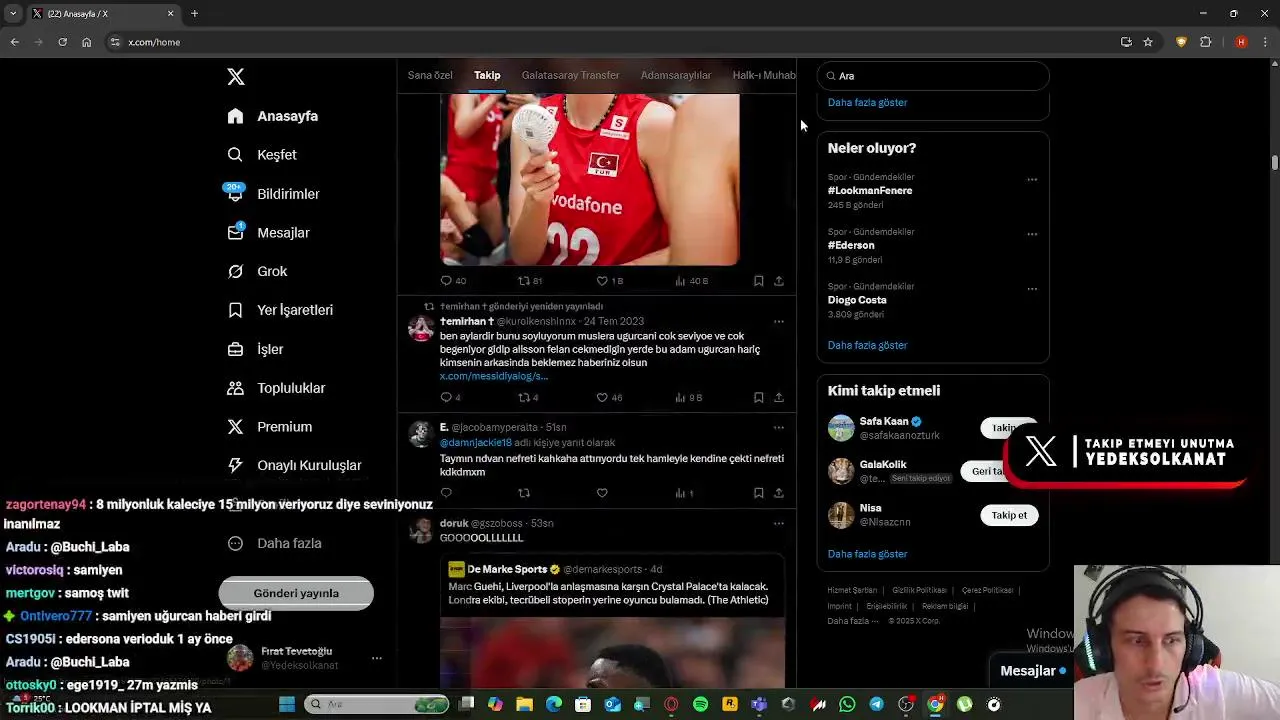Expand Mesajlar drawer at bottom right
This screenshot has height=720, width=1280.
click(1032, 671)
